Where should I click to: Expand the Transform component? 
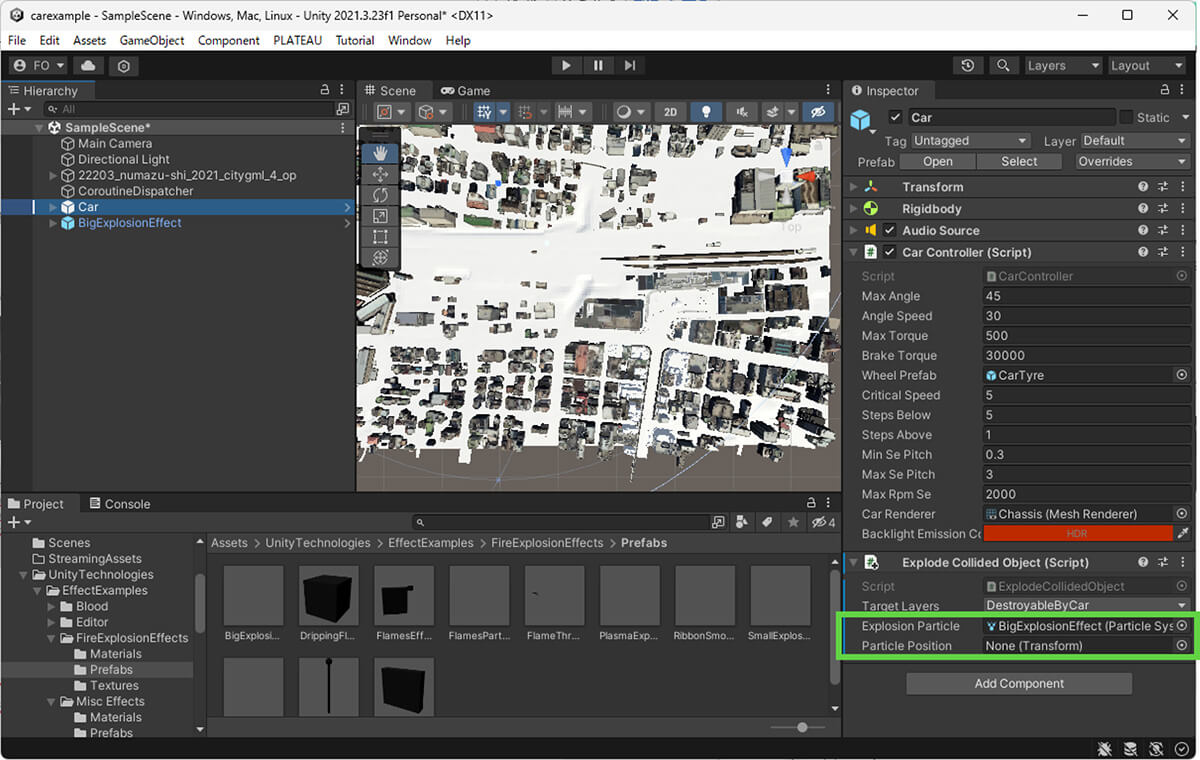pyautogui.click(x=853, y=187)
